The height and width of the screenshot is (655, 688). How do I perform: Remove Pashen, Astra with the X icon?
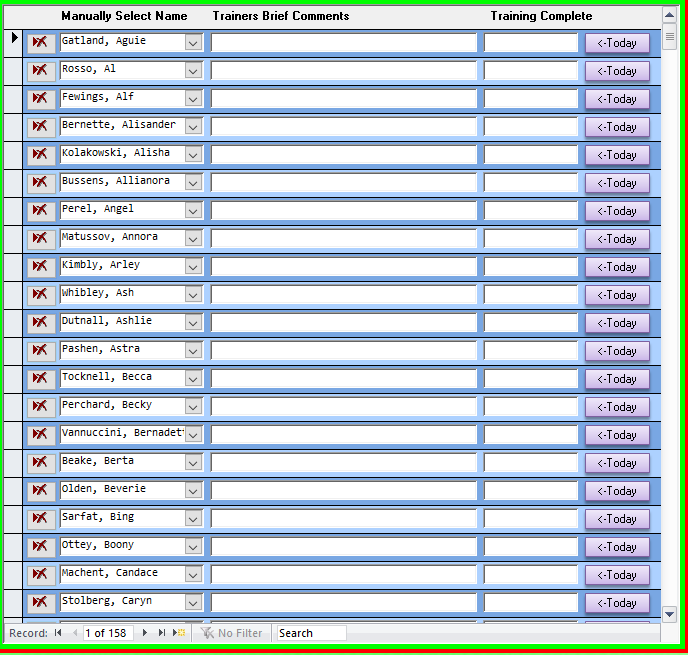pyautogui.click(x=41, y=351)
